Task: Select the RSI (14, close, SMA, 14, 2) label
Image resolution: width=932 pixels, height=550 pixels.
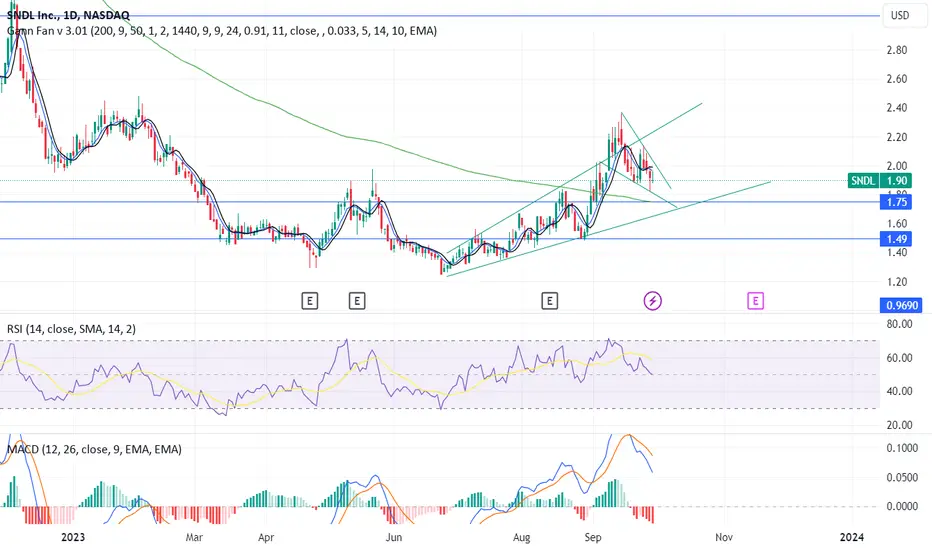Action: click(x=71, y=328)
